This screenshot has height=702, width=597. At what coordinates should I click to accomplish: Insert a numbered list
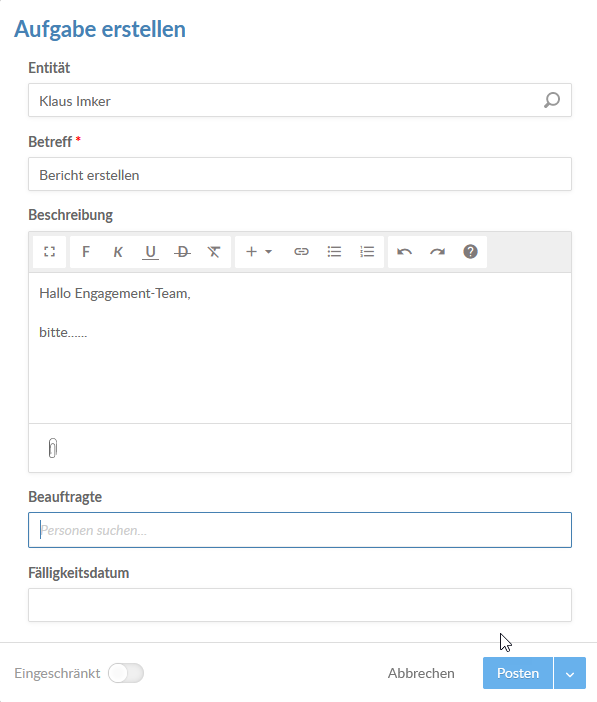(367, 252)
